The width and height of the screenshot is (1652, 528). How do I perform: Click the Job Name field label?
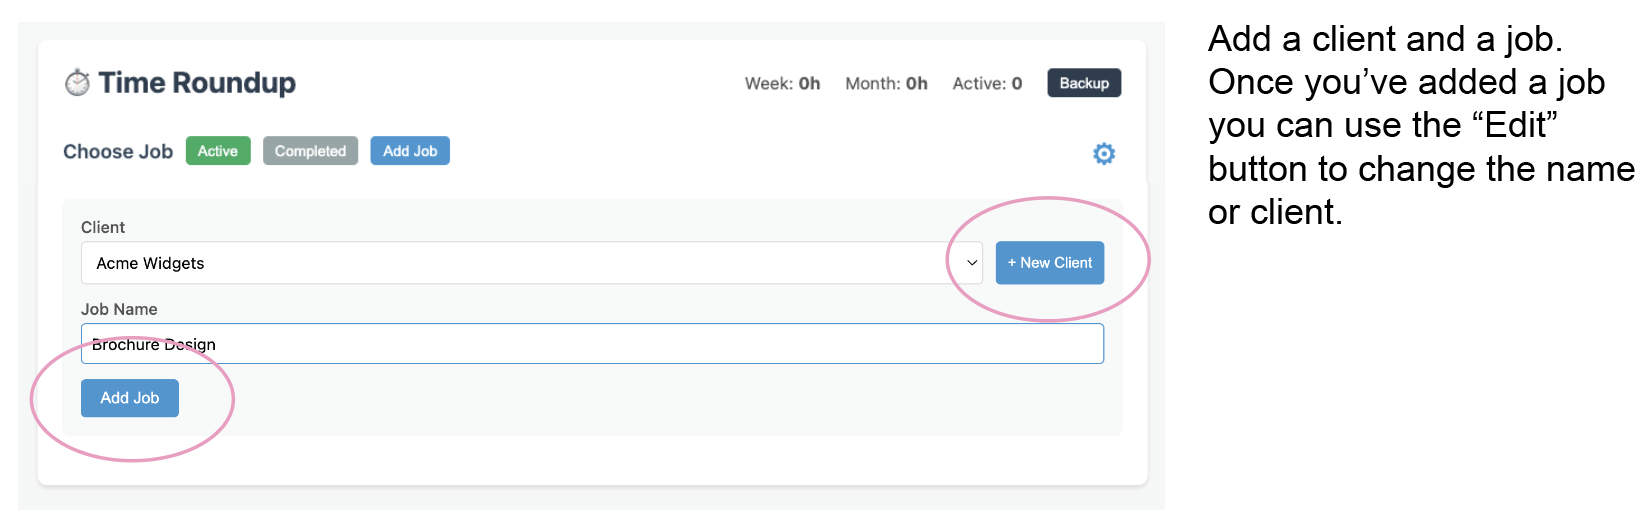(x=119, y=309)
